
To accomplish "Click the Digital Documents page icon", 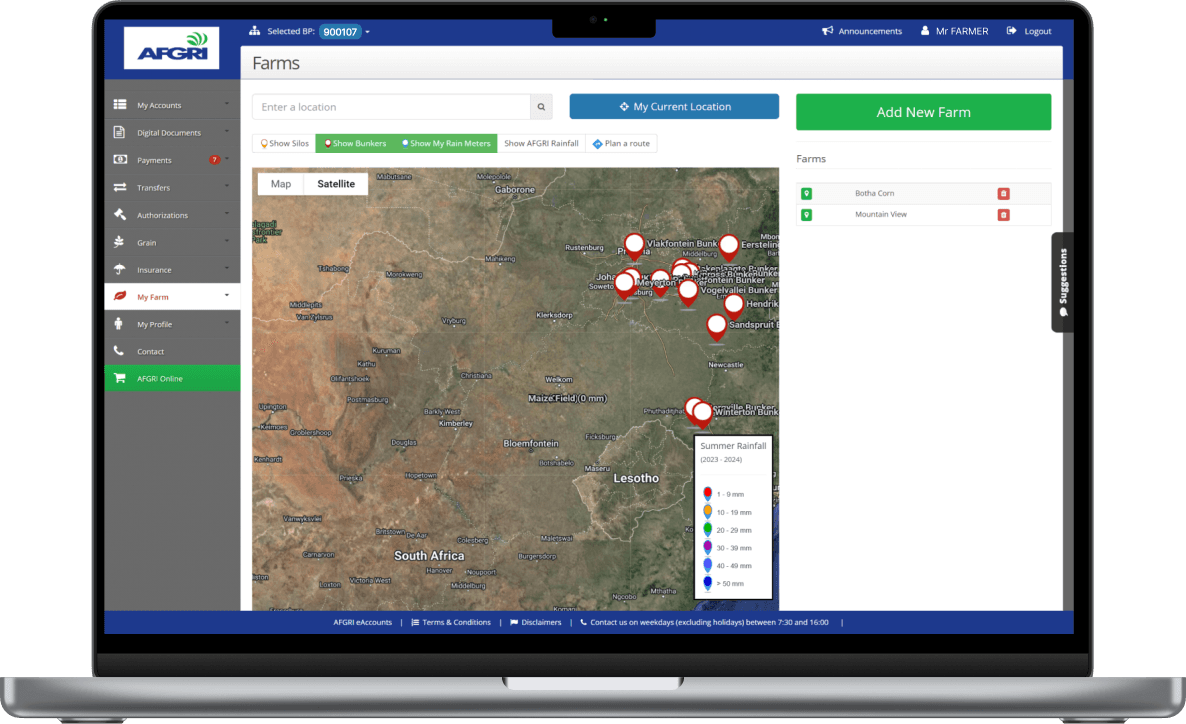I will [119, 132].
